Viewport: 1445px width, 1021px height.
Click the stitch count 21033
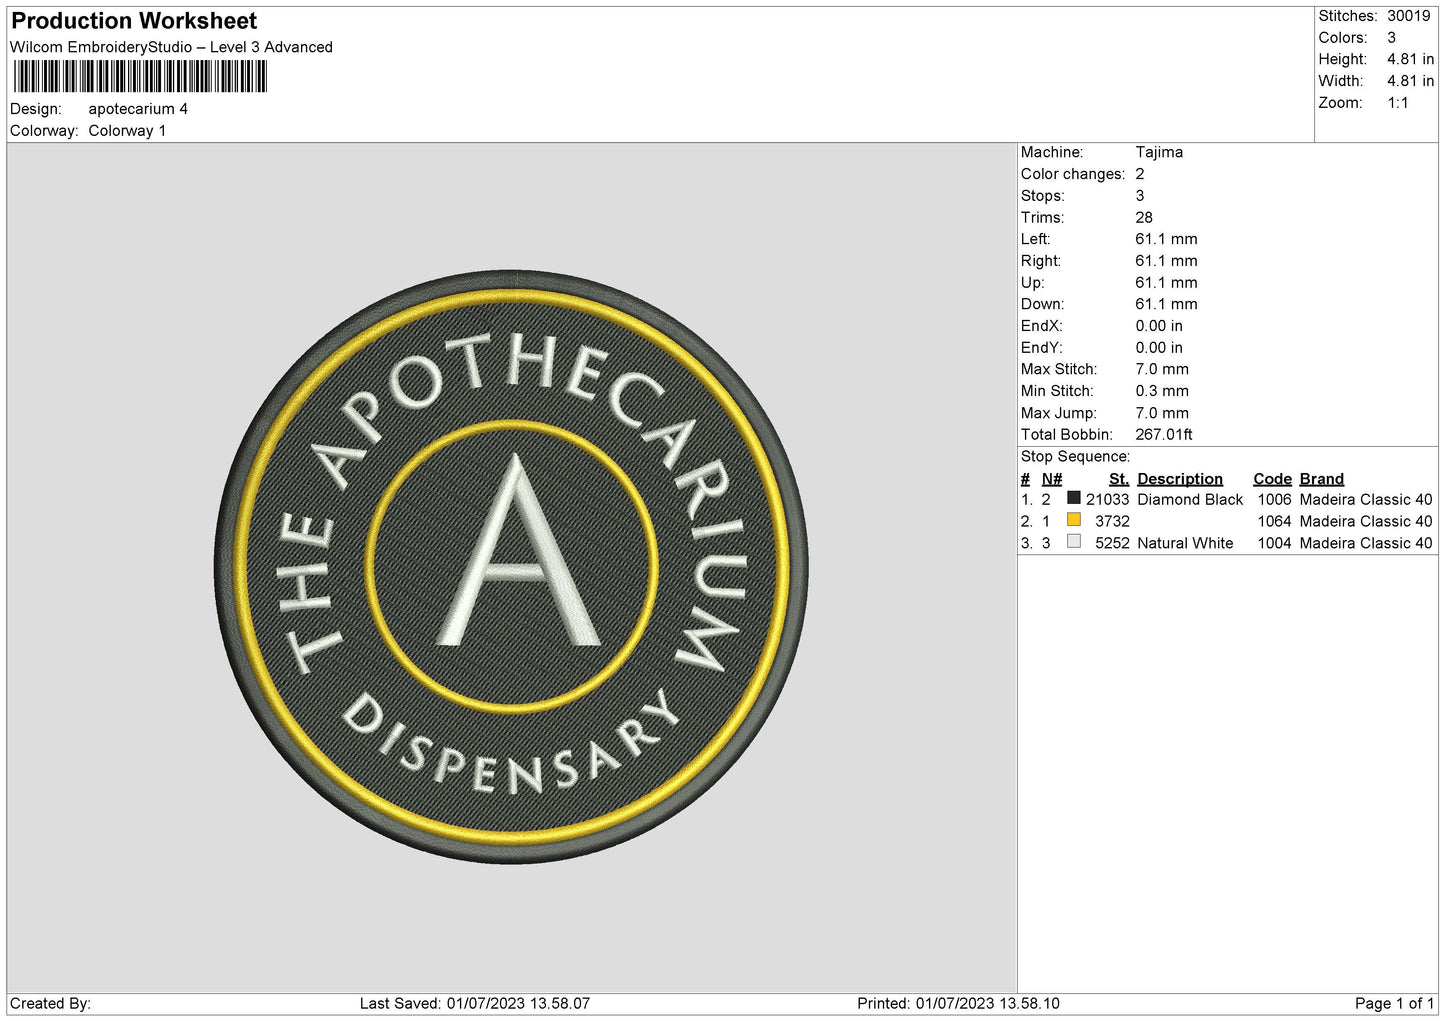tap(1108, 500)
